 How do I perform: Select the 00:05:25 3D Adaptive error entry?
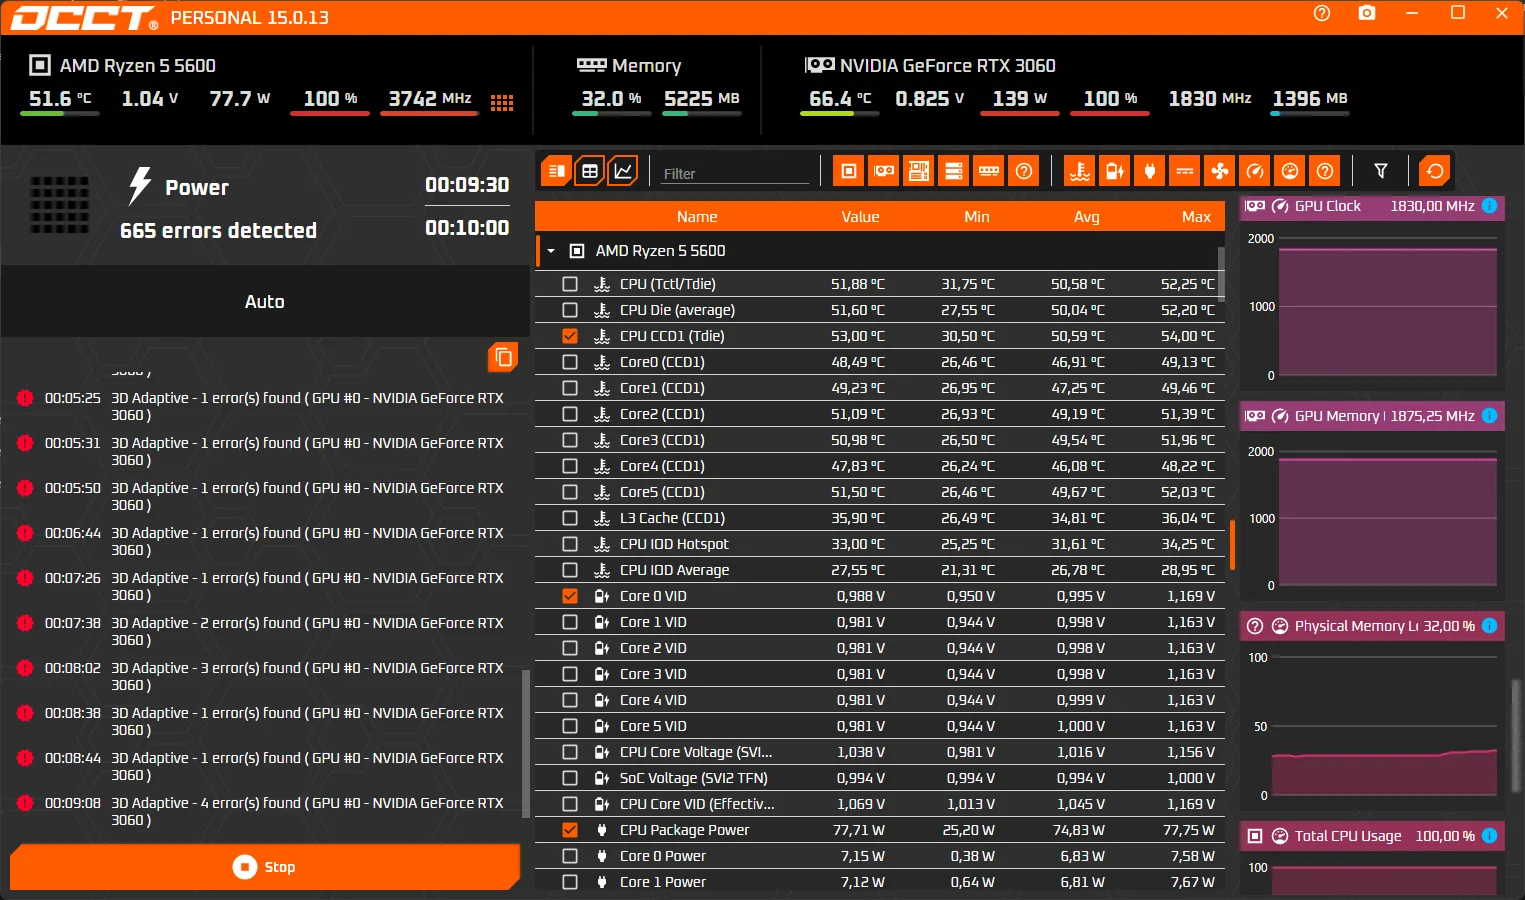coord(265,406)
